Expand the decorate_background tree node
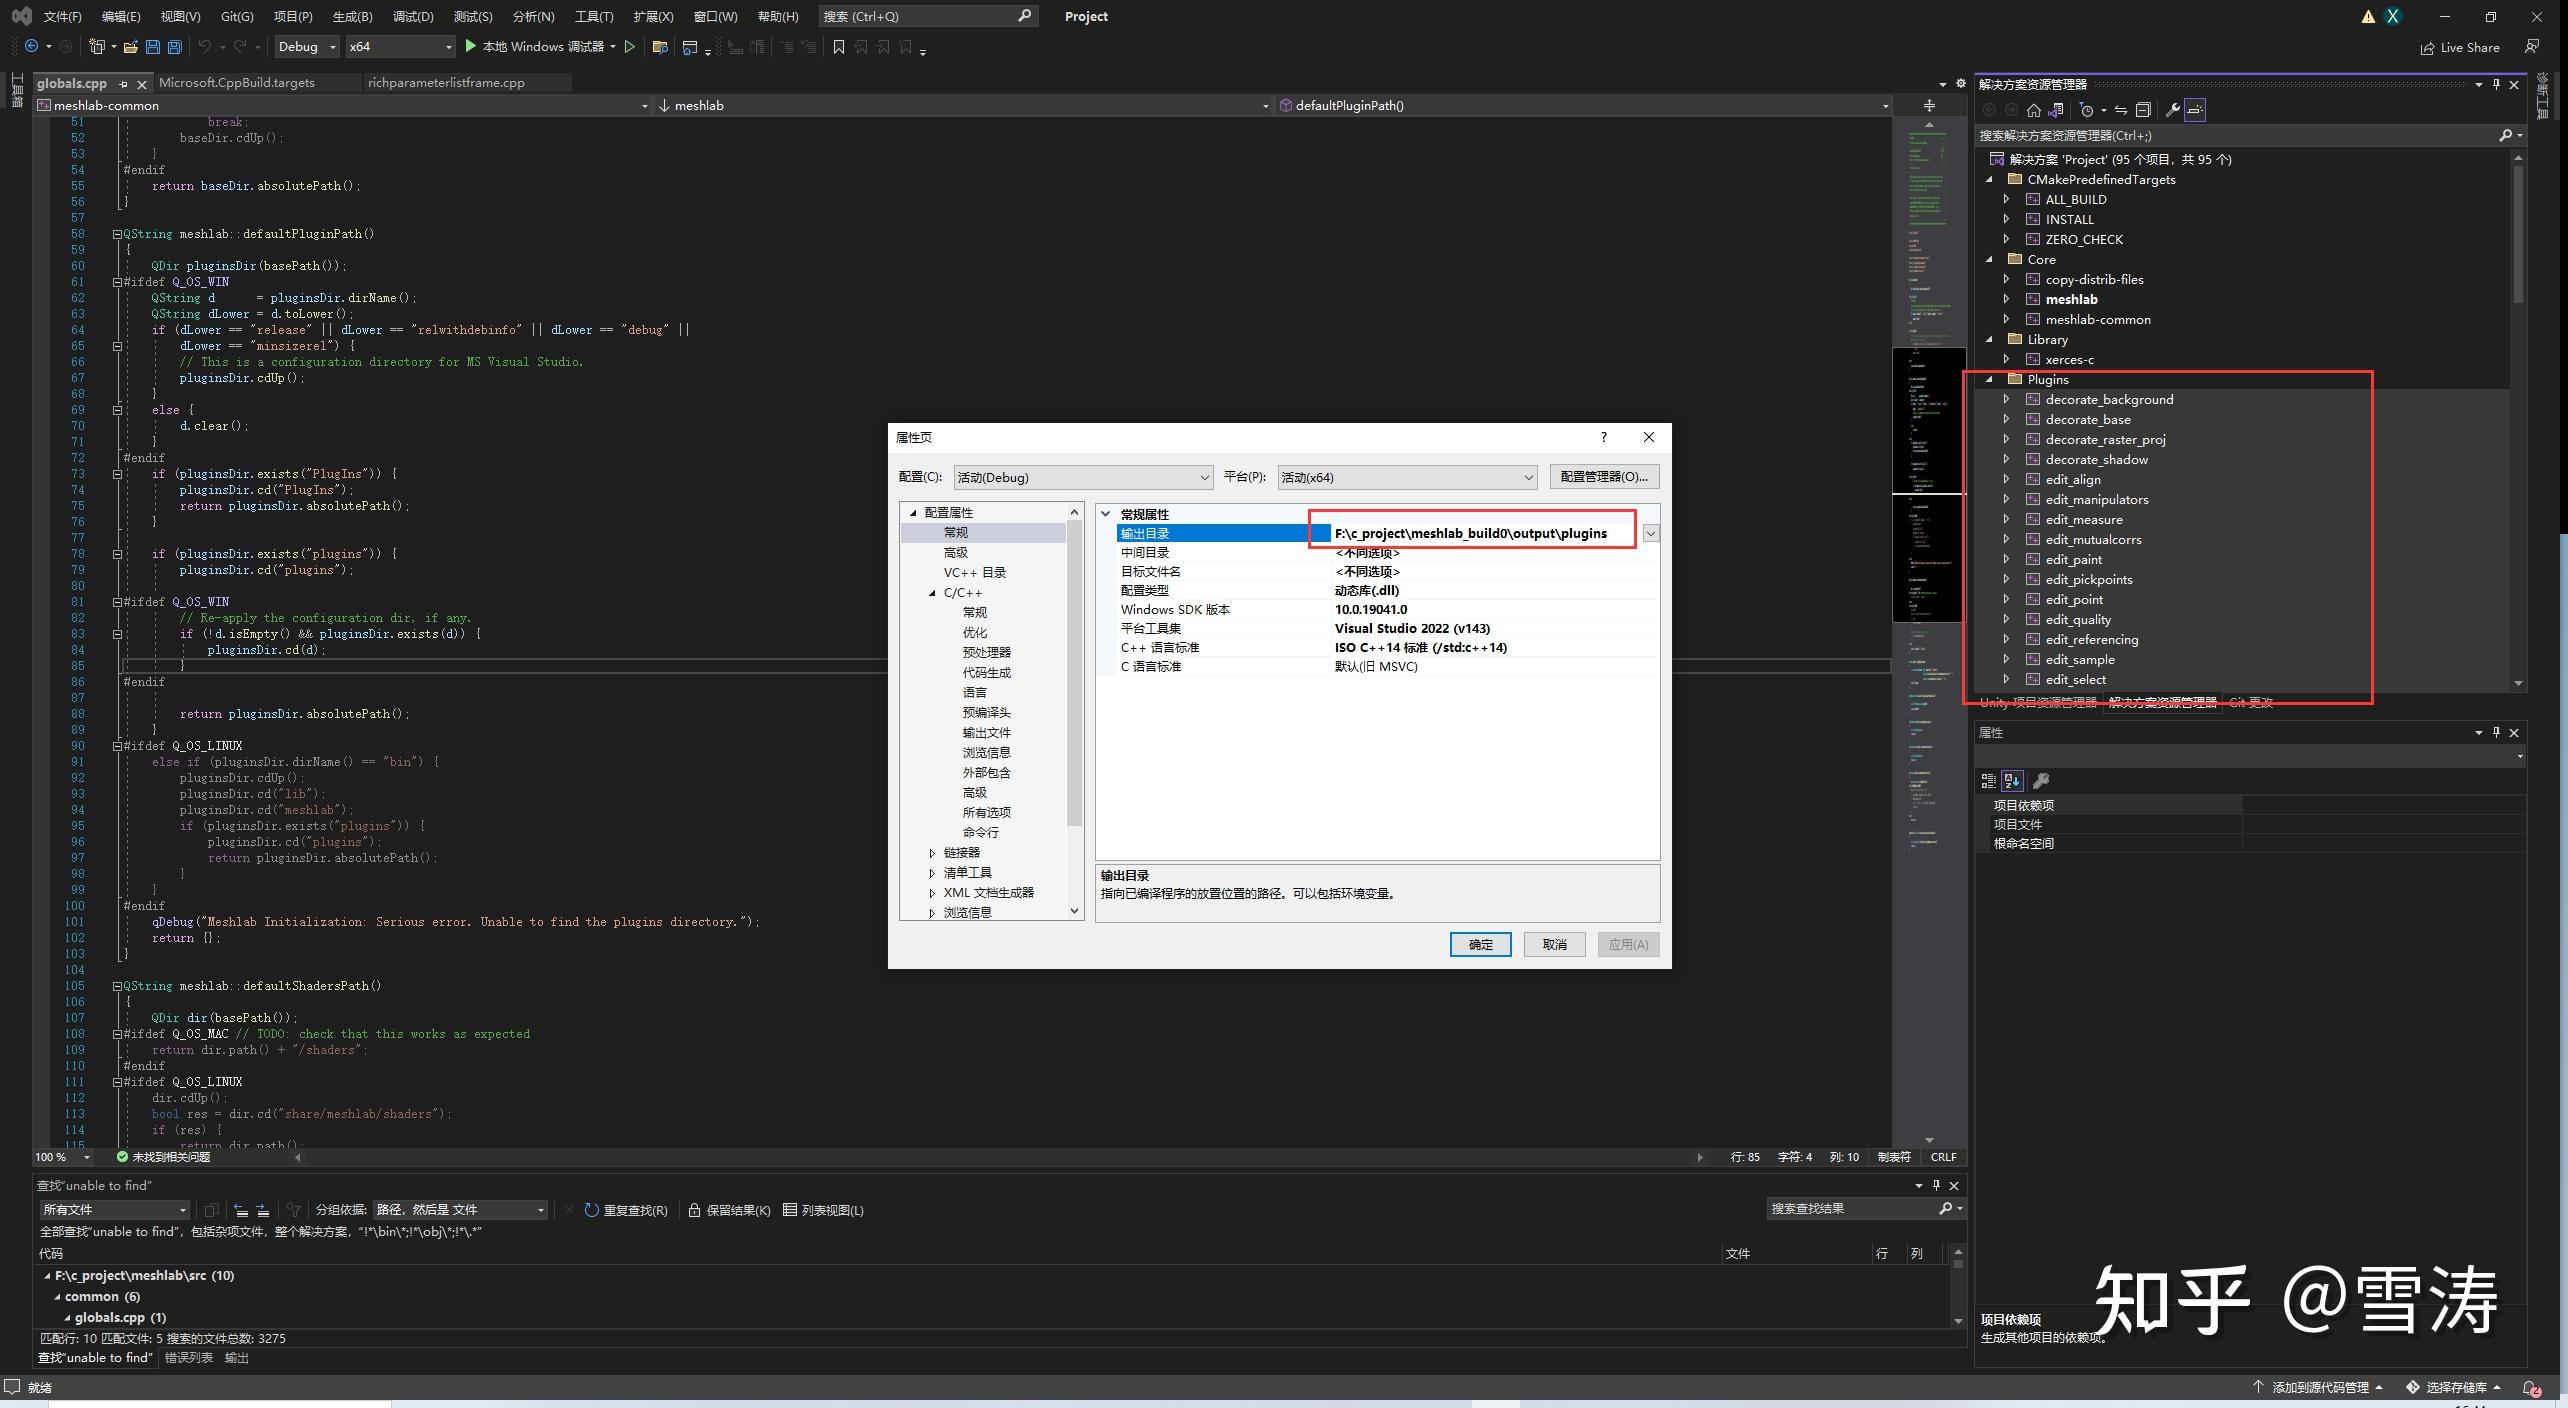 click(2008, 398)
